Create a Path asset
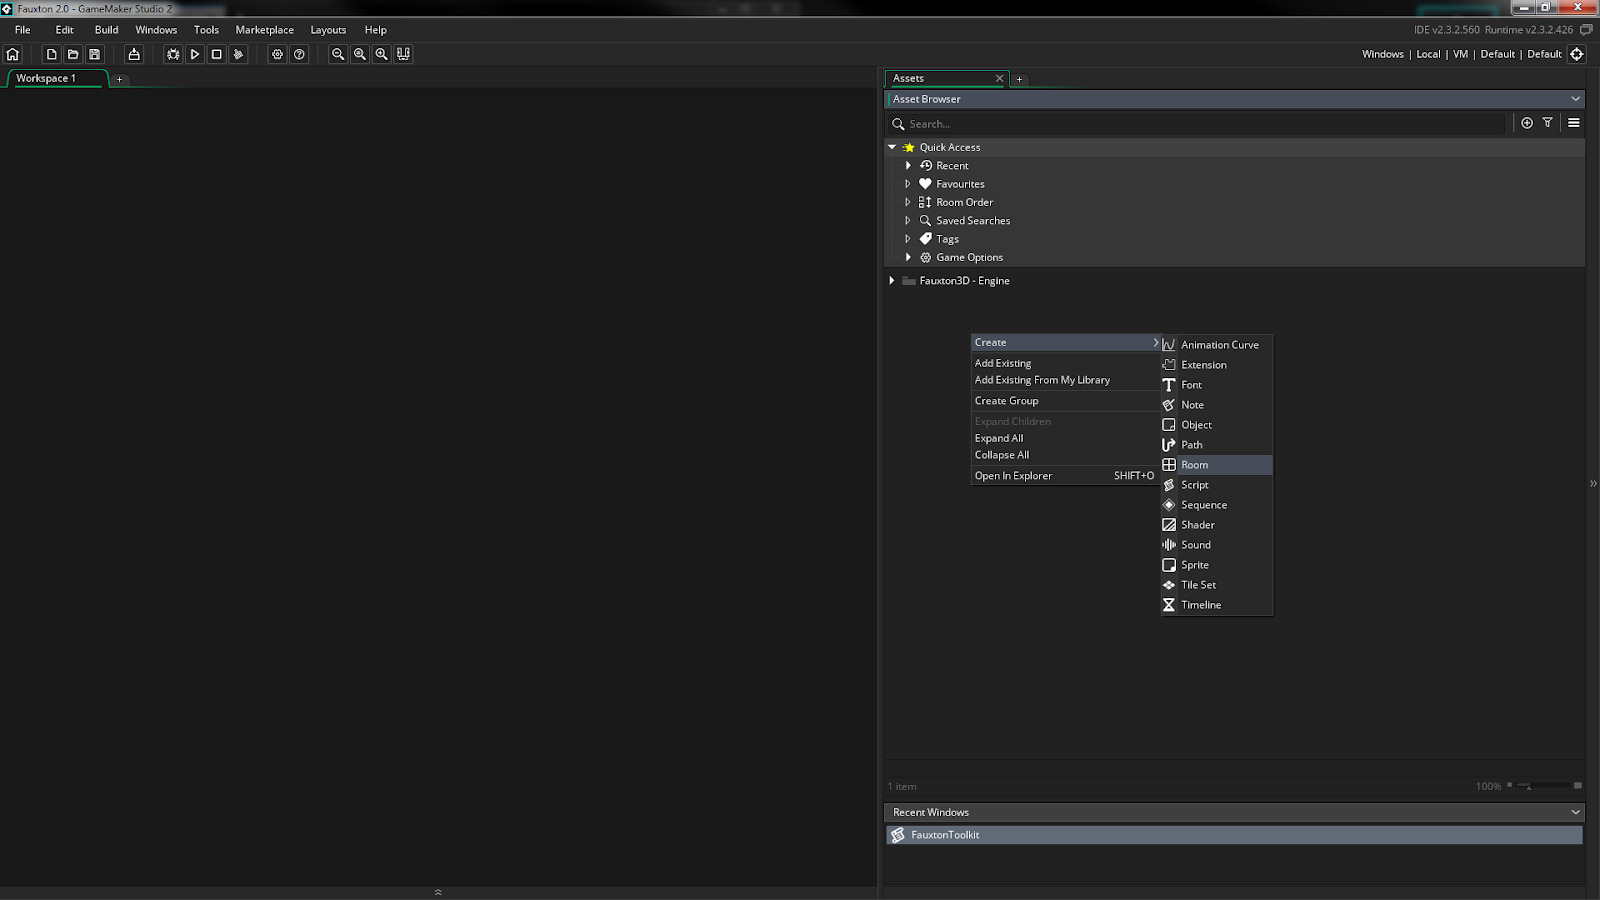The image size is (1600, 900). 1217,445
